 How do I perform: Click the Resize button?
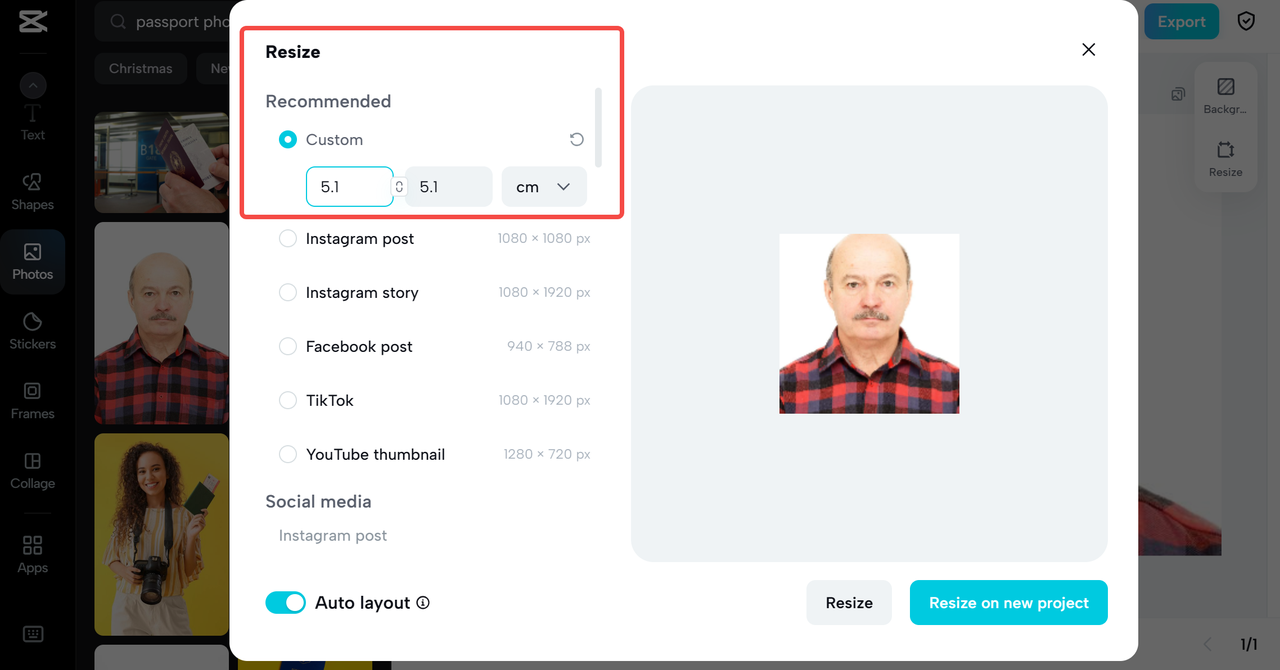click(x=849, y=603)
